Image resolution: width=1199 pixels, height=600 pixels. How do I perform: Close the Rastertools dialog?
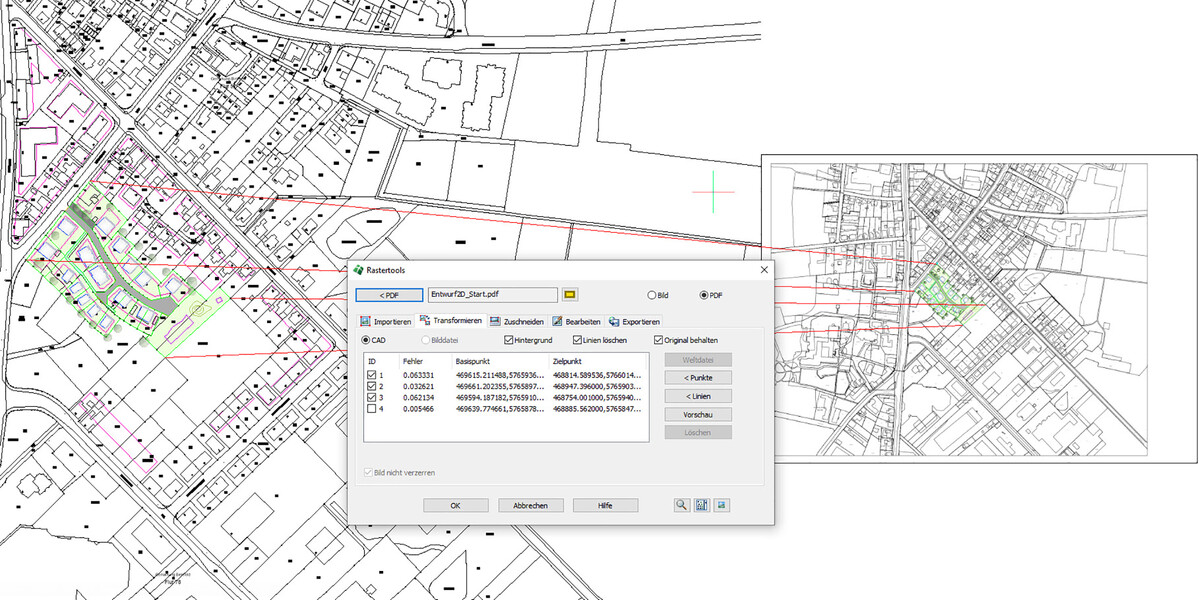(x=763, y=270)
